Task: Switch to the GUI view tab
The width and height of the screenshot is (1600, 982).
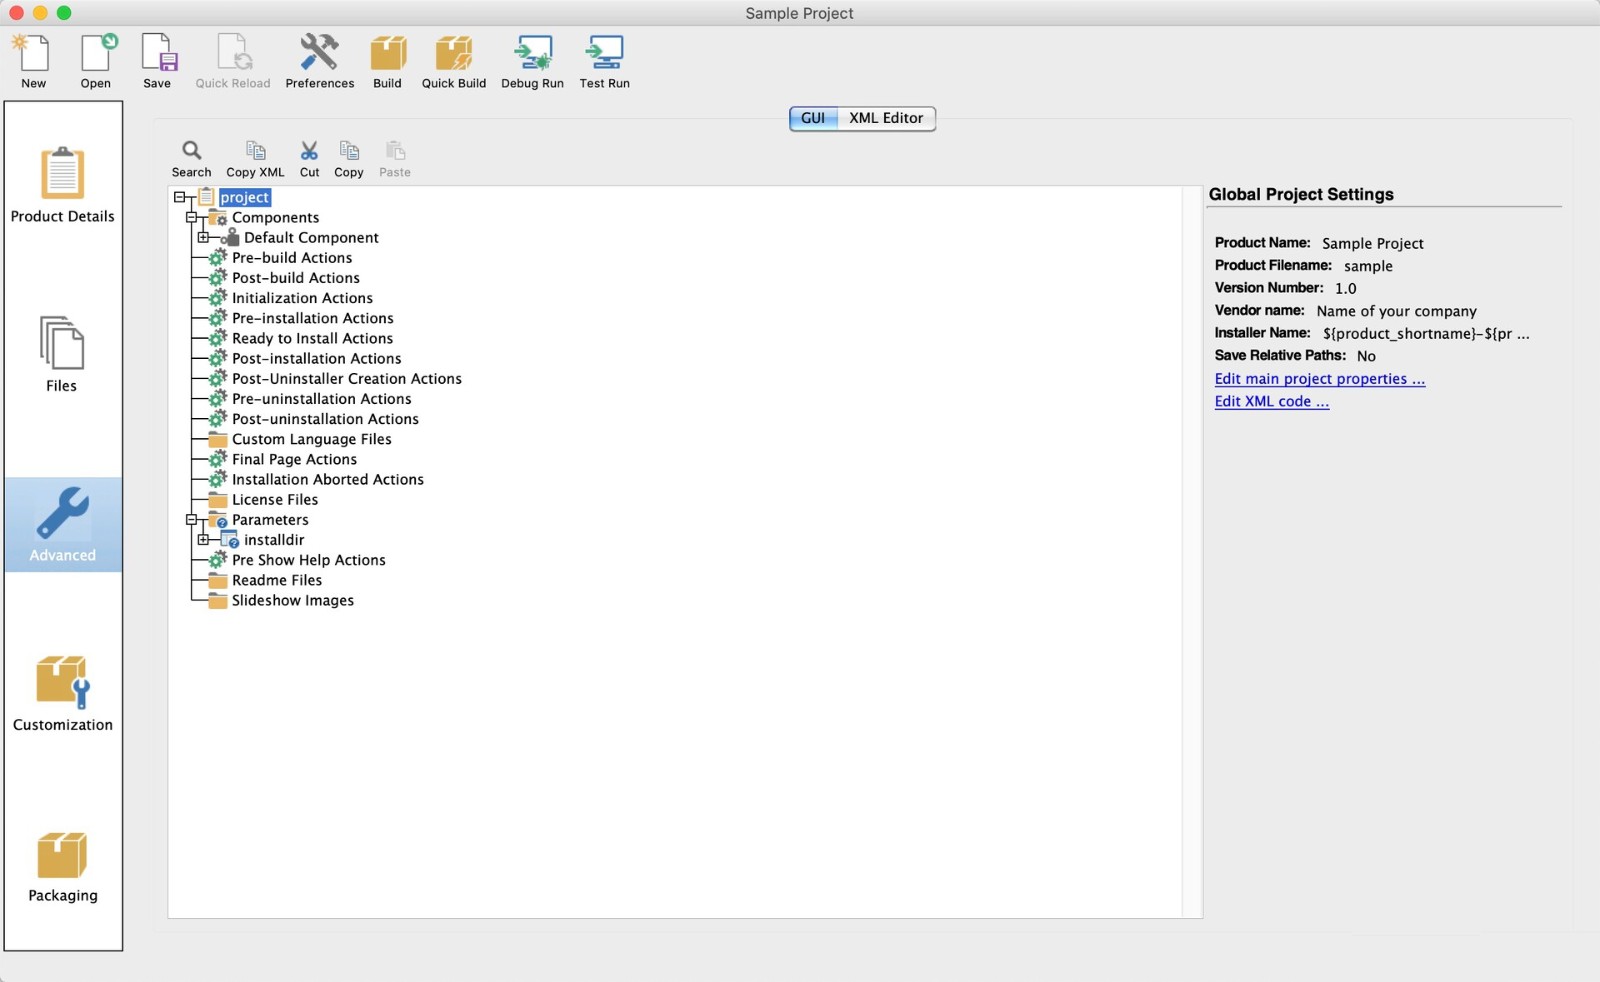Action: (813, 118)
